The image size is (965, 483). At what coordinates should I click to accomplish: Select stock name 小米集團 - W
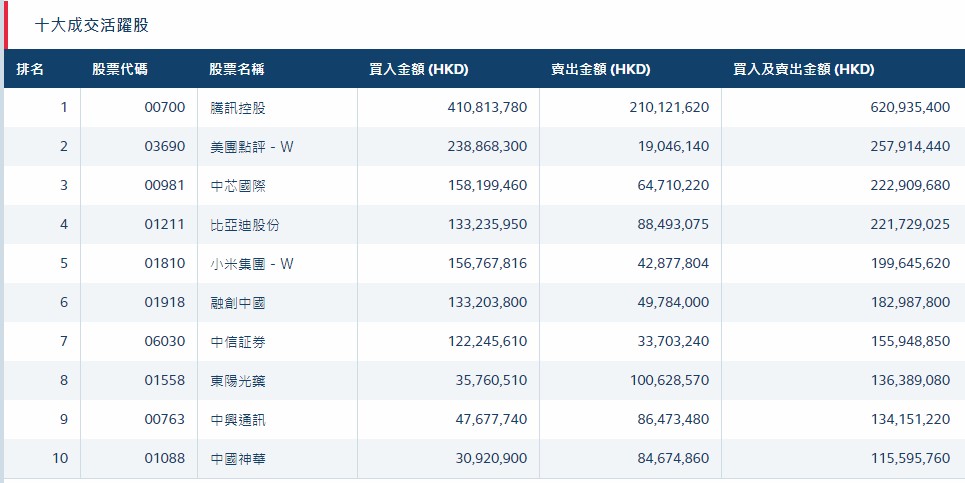[x=252, y=263]
